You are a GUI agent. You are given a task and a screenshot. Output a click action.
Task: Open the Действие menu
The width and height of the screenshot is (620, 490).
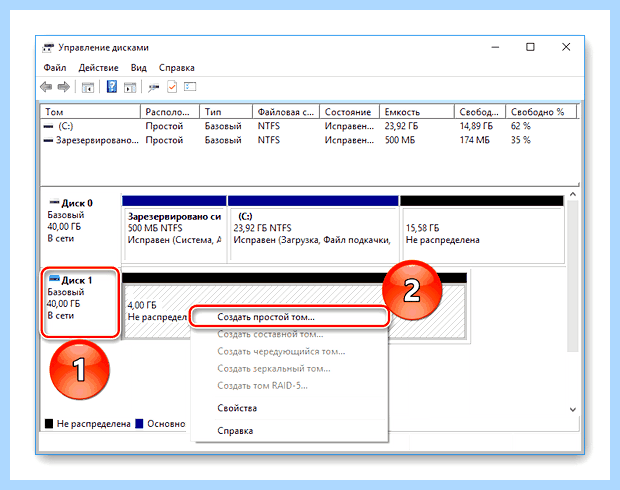click(98, 68)
